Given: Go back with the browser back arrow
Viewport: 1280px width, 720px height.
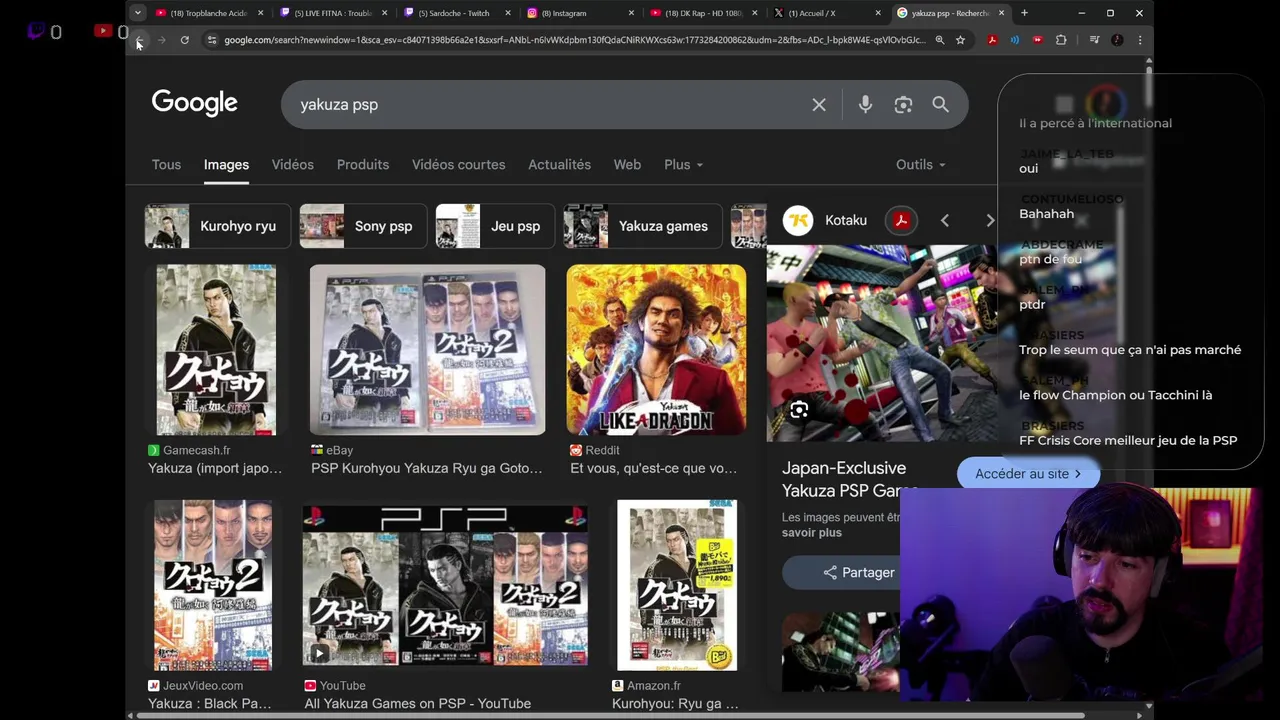Looking at the screenshot, I should (139, 40).
